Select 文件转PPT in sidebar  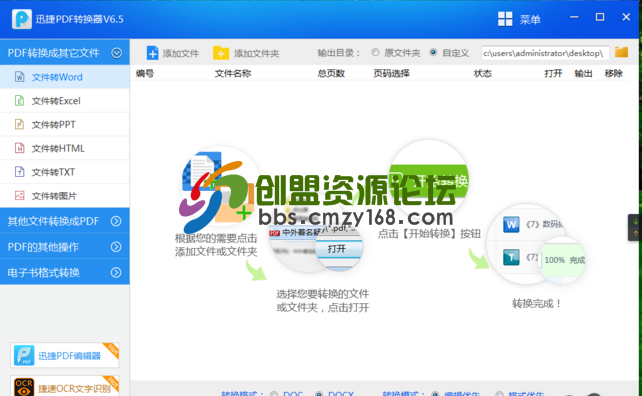tap(65, 124)
